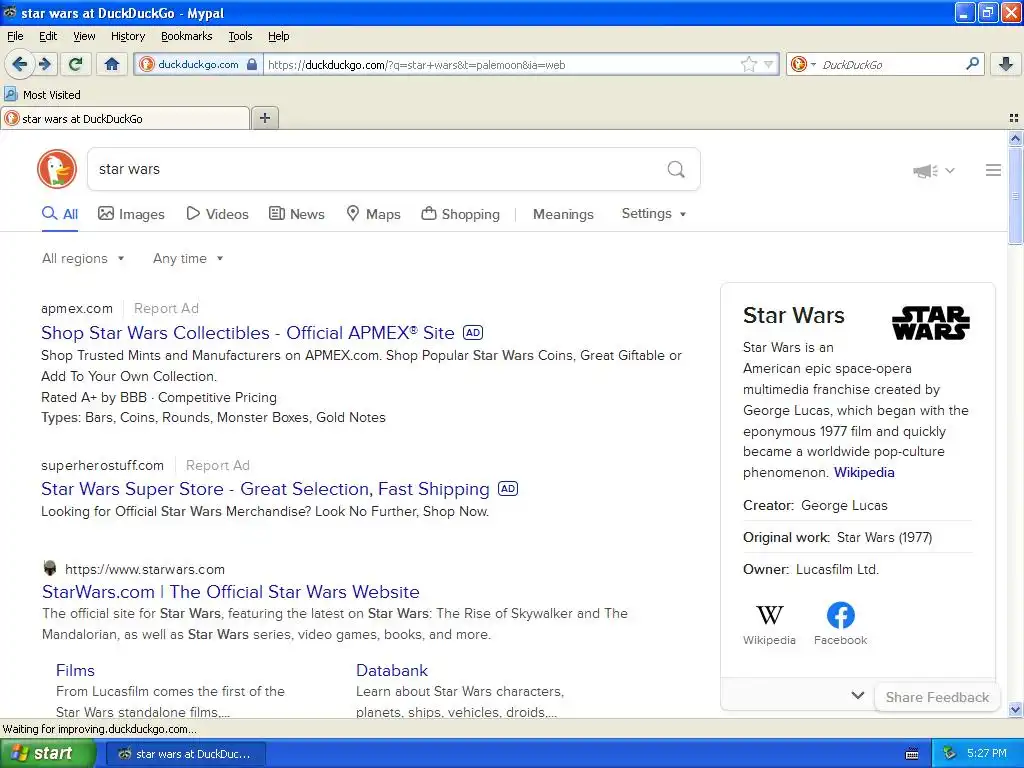The width and height of the screenshot is (1024, 768).
Task: Expand the Settings dropdown
Action: (654, 214)
